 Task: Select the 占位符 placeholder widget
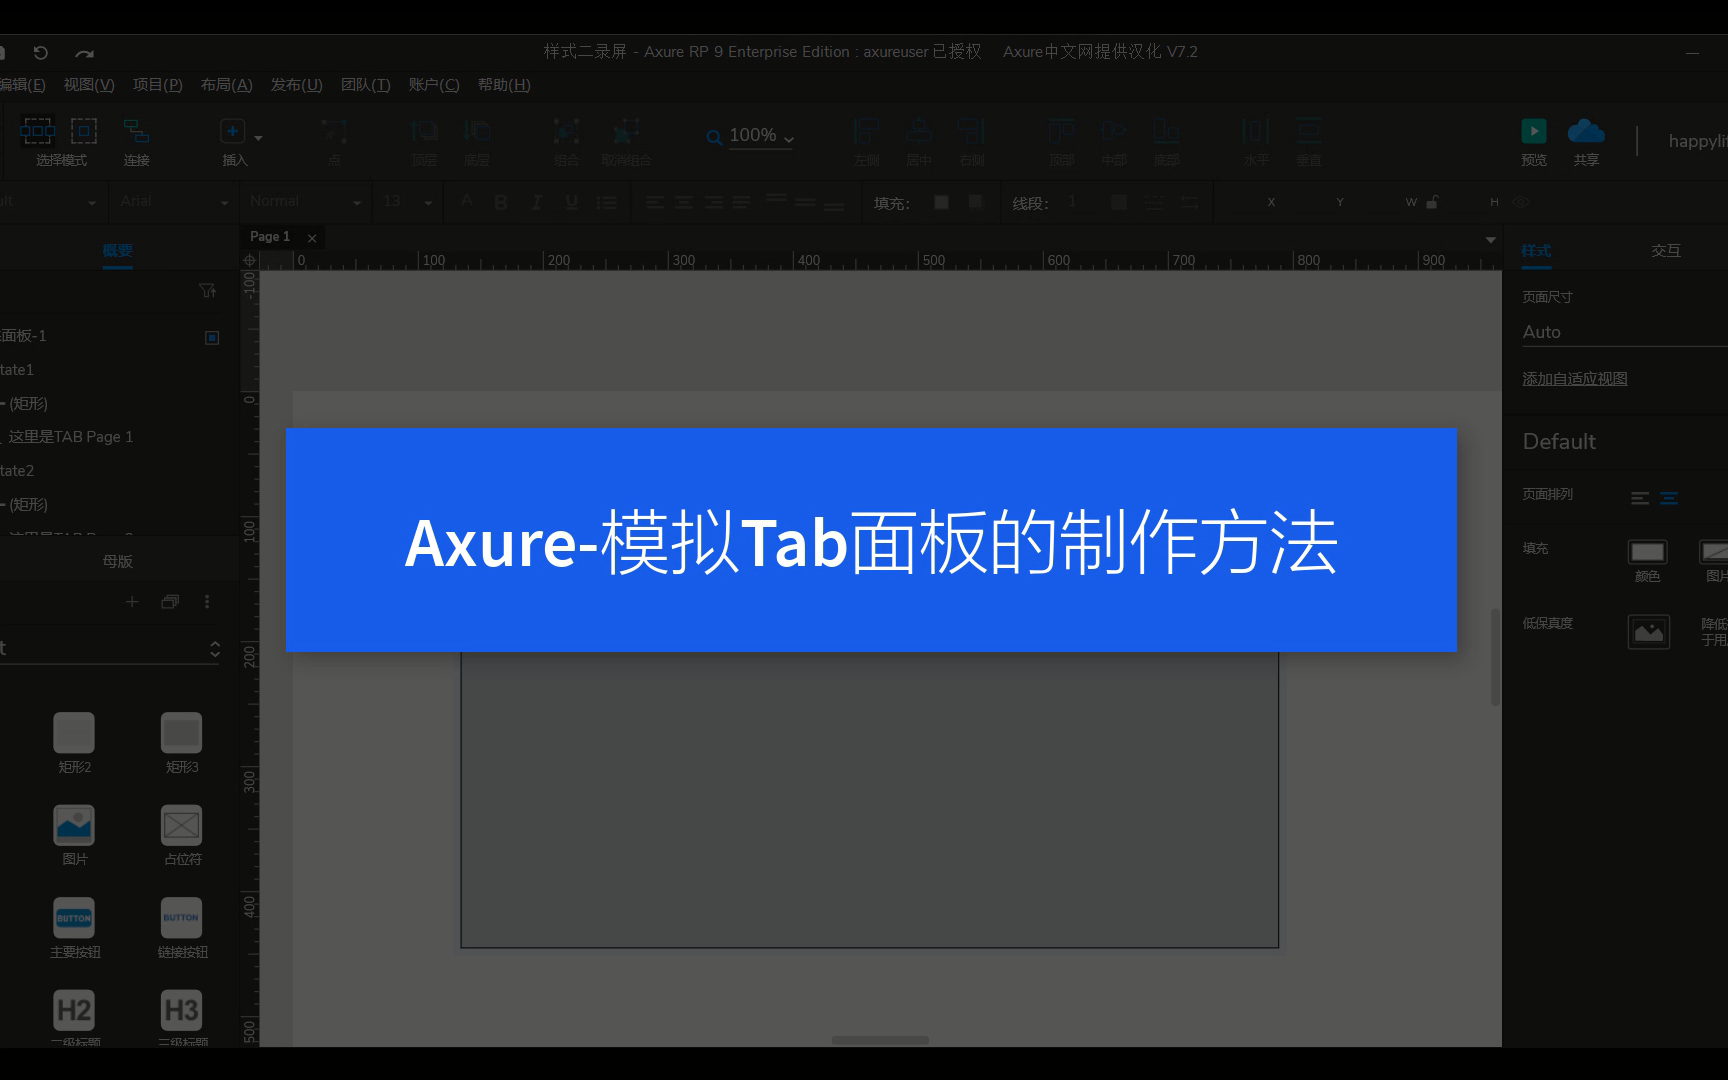point(181,825)
